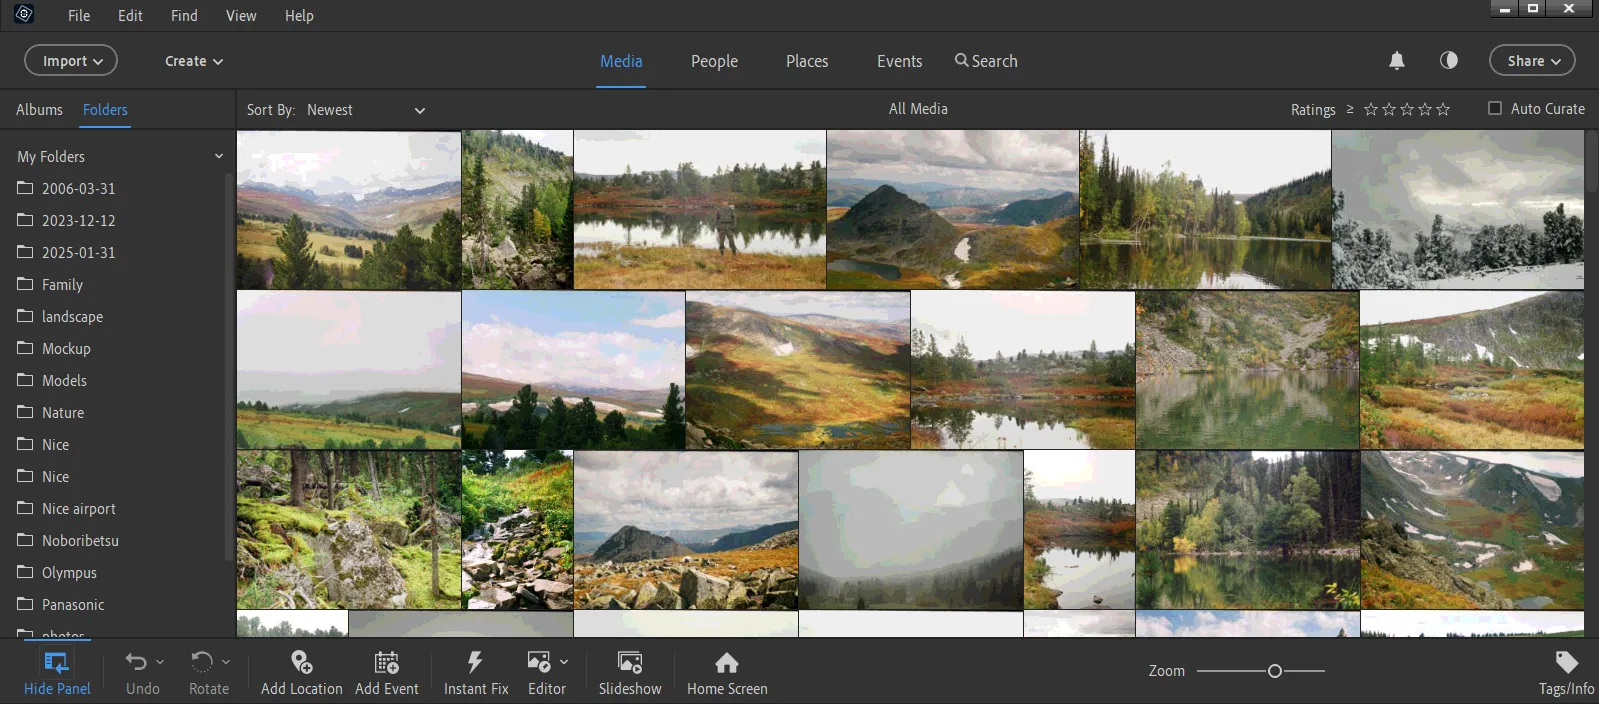Open the Editor options dropdown arrow
The width and height of the screenshot is (1599, 704).
564,662
